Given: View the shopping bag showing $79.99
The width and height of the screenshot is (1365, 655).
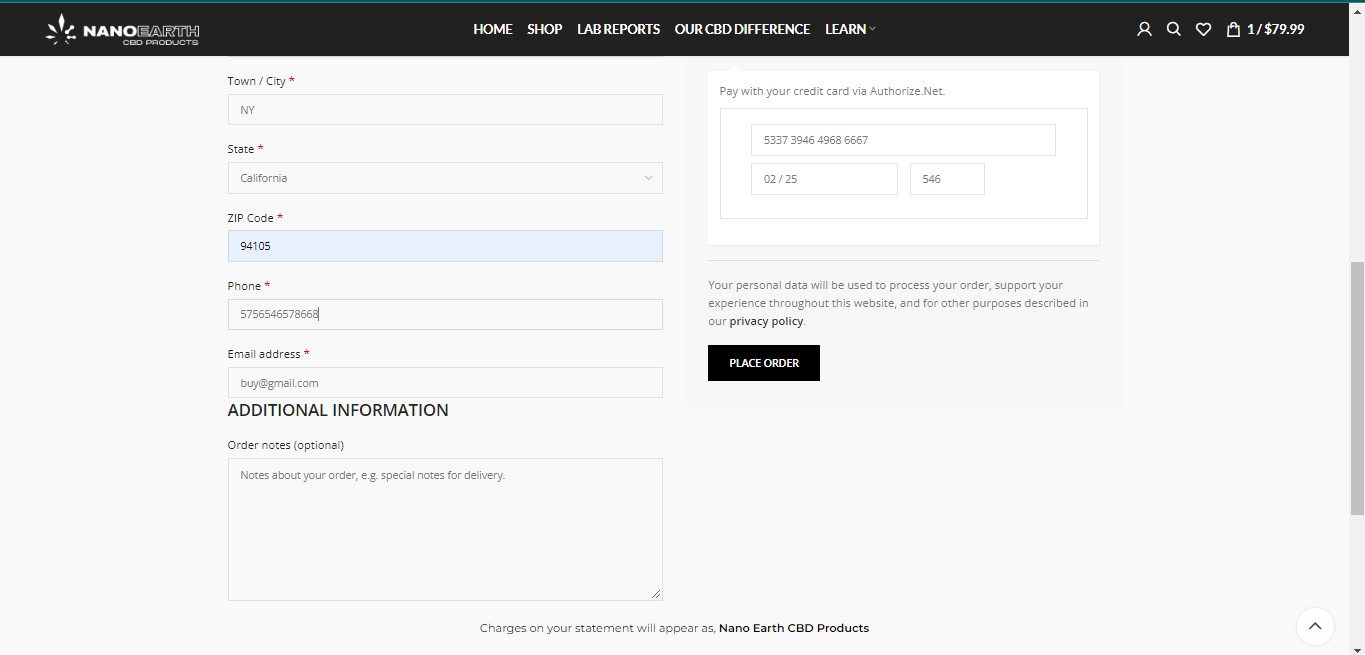Looking at the screenshot, I should click(1264, 29).
